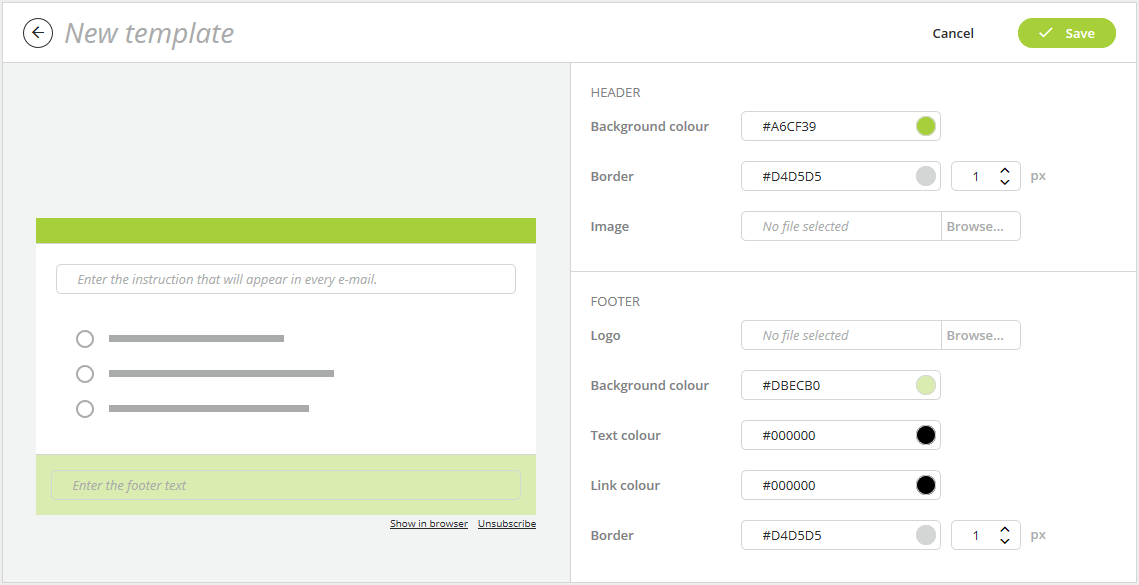Decrement the footer border width value

1005,540
